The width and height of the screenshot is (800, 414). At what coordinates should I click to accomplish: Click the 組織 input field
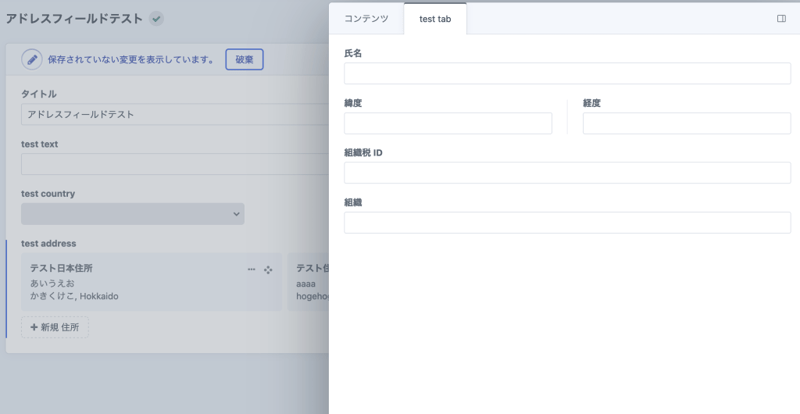click(x=567, y=222)
